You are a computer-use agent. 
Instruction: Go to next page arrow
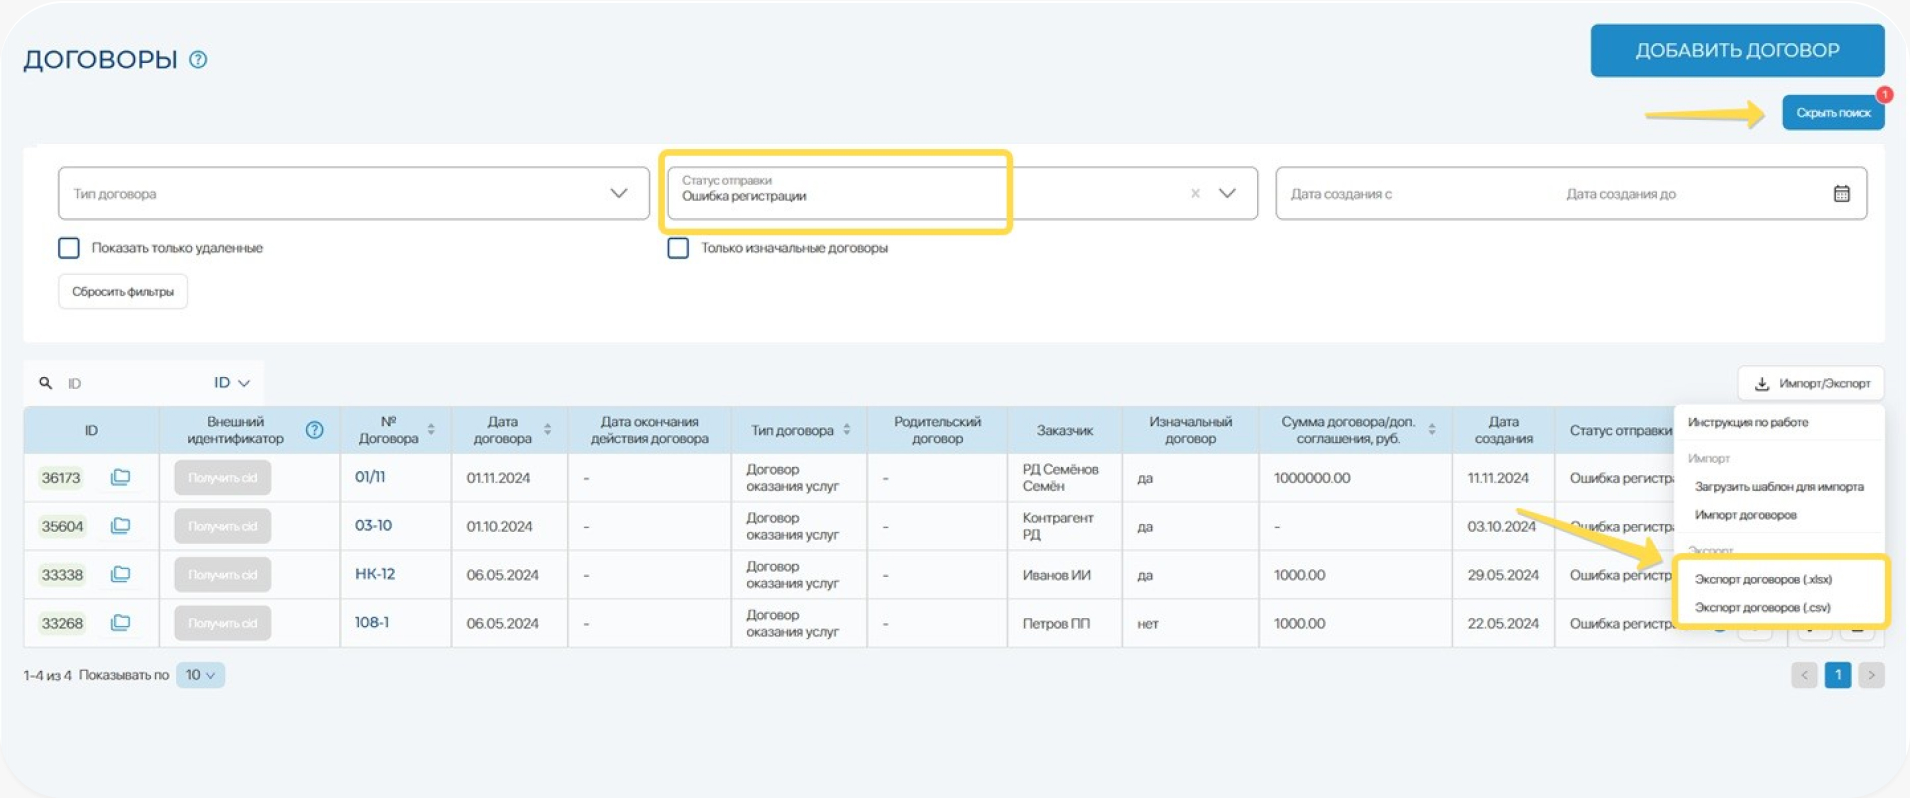coord(1871,675)
